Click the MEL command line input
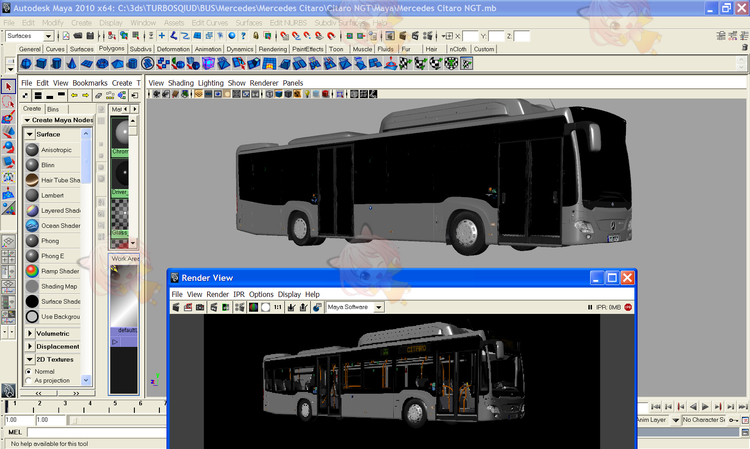The height and width of the screenshot is (449, 750). pos(97,432)
